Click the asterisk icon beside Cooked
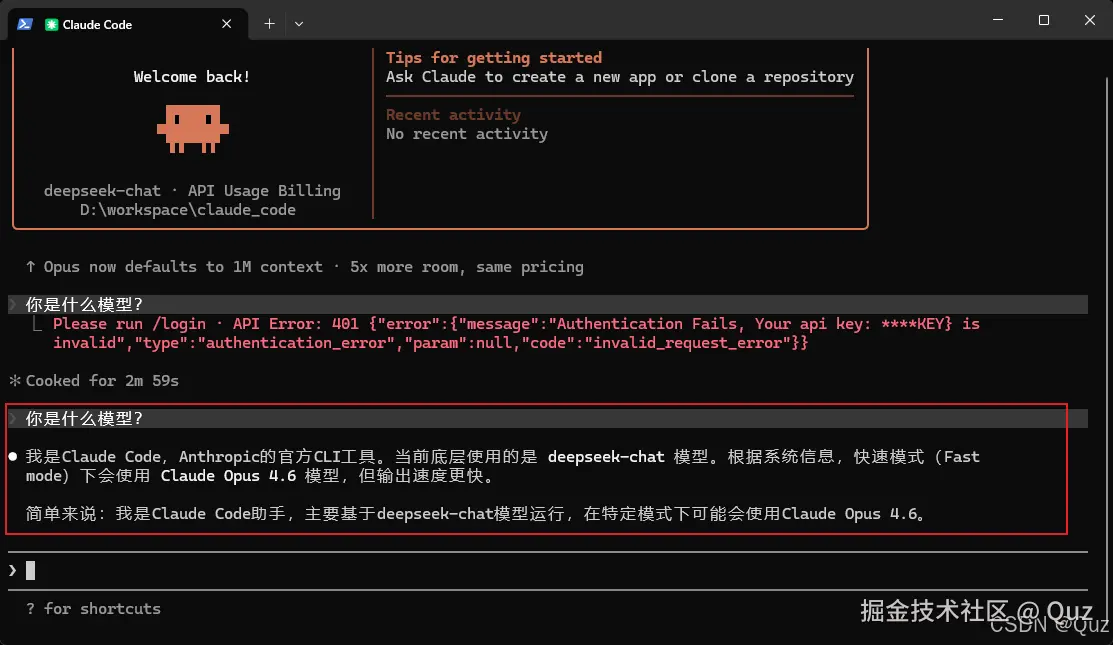 (14, 380)
